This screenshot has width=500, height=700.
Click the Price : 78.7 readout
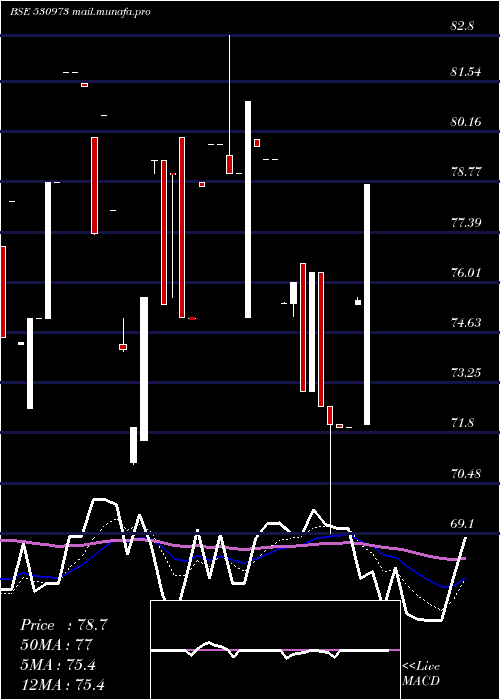coord(63,625)
